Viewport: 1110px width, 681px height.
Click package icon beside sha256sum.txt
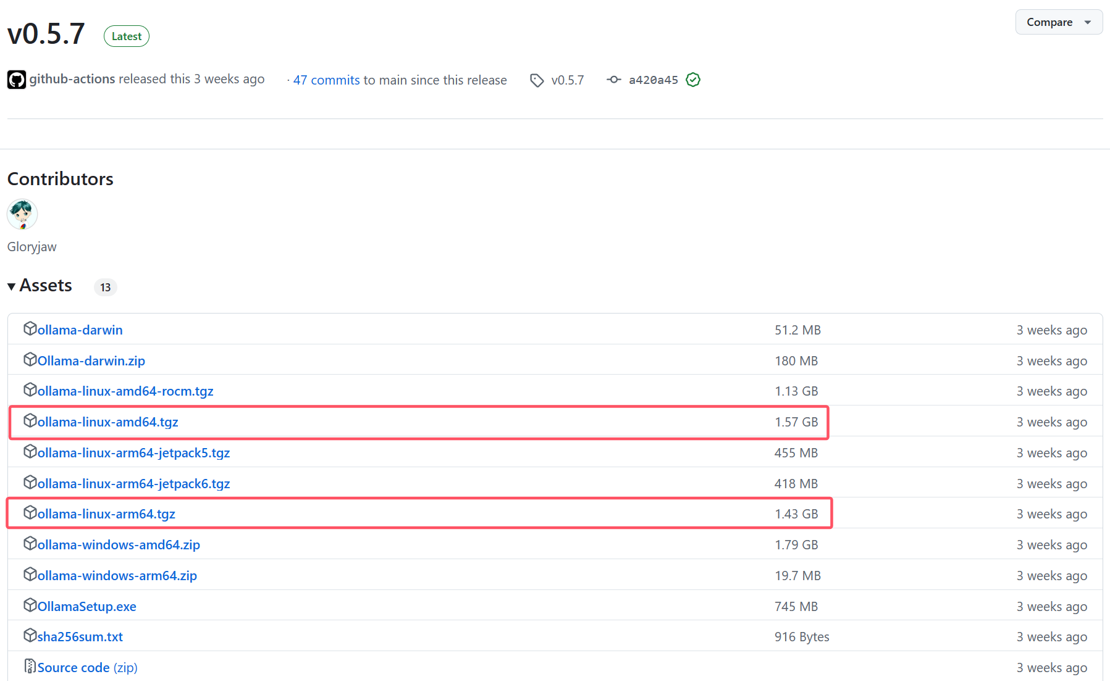coord(30,635)
